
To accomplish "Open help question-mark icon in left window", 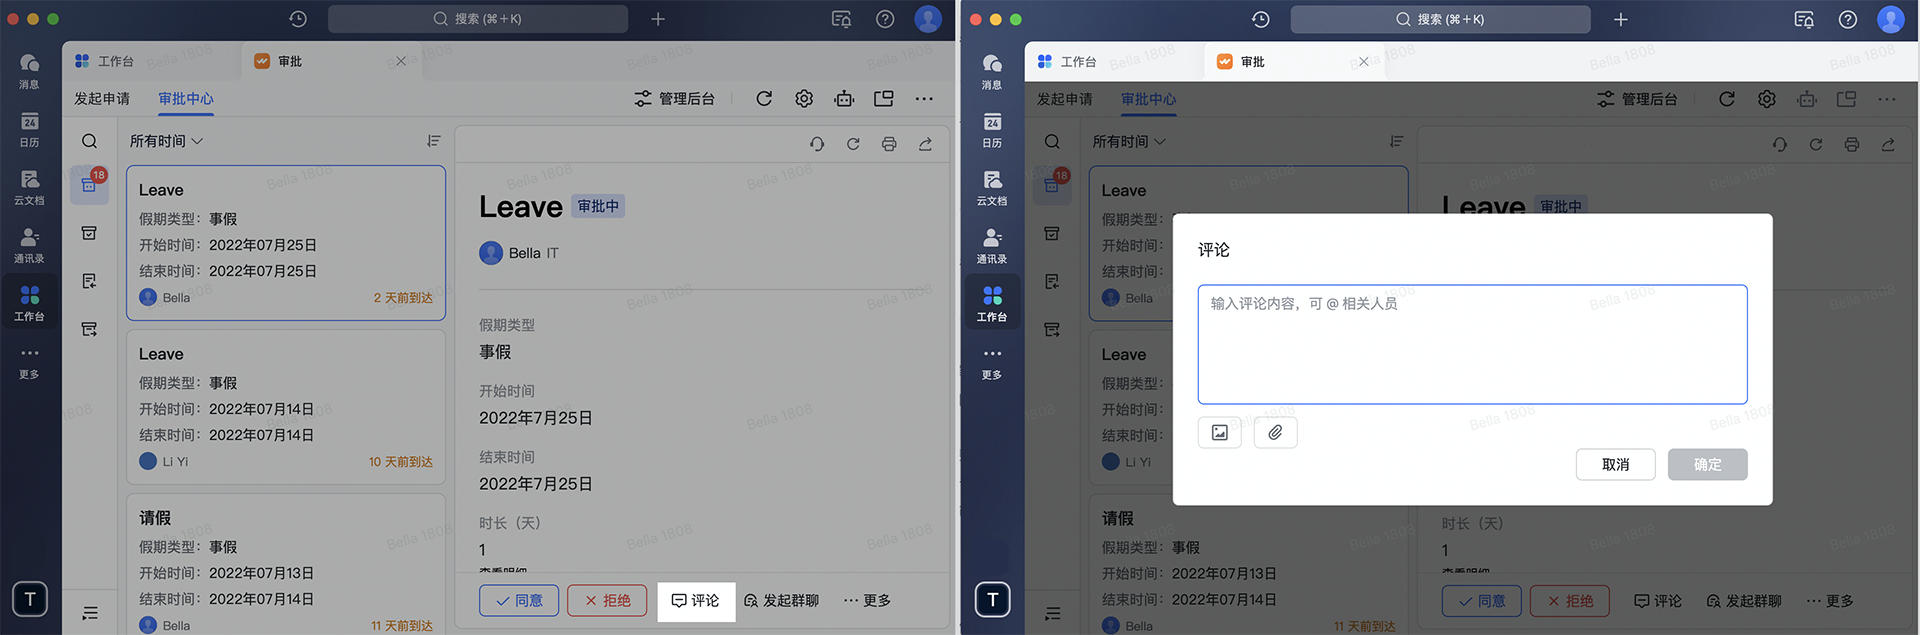I will click(x=885, y=19).
